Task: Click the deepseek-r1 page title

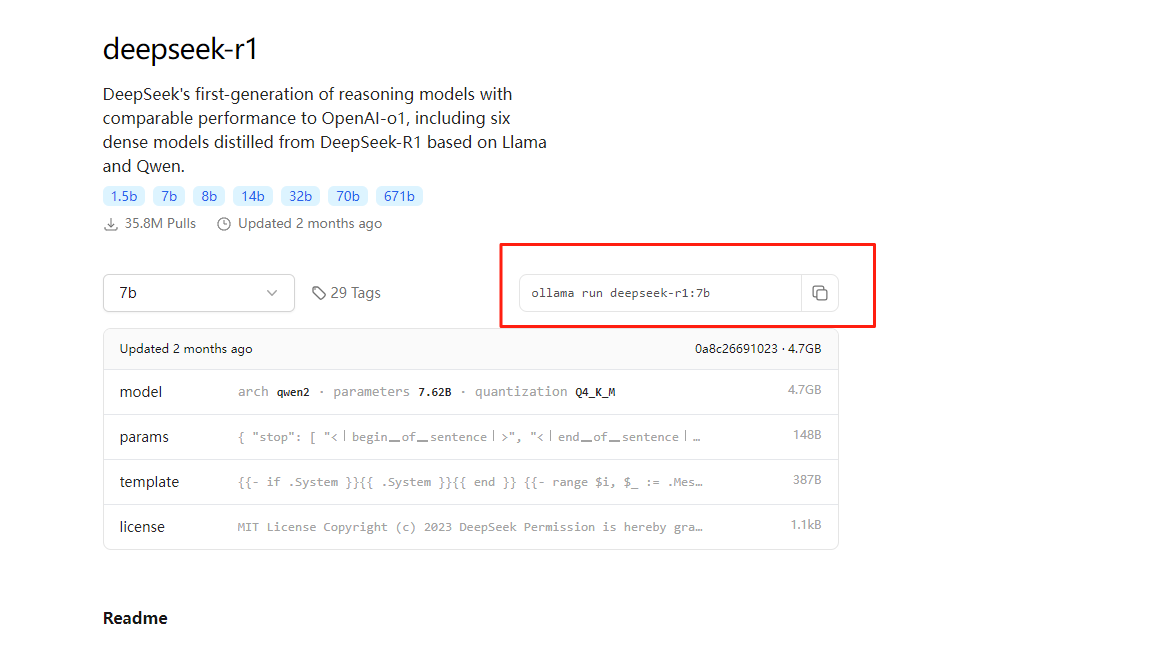Action: point(180,49)
